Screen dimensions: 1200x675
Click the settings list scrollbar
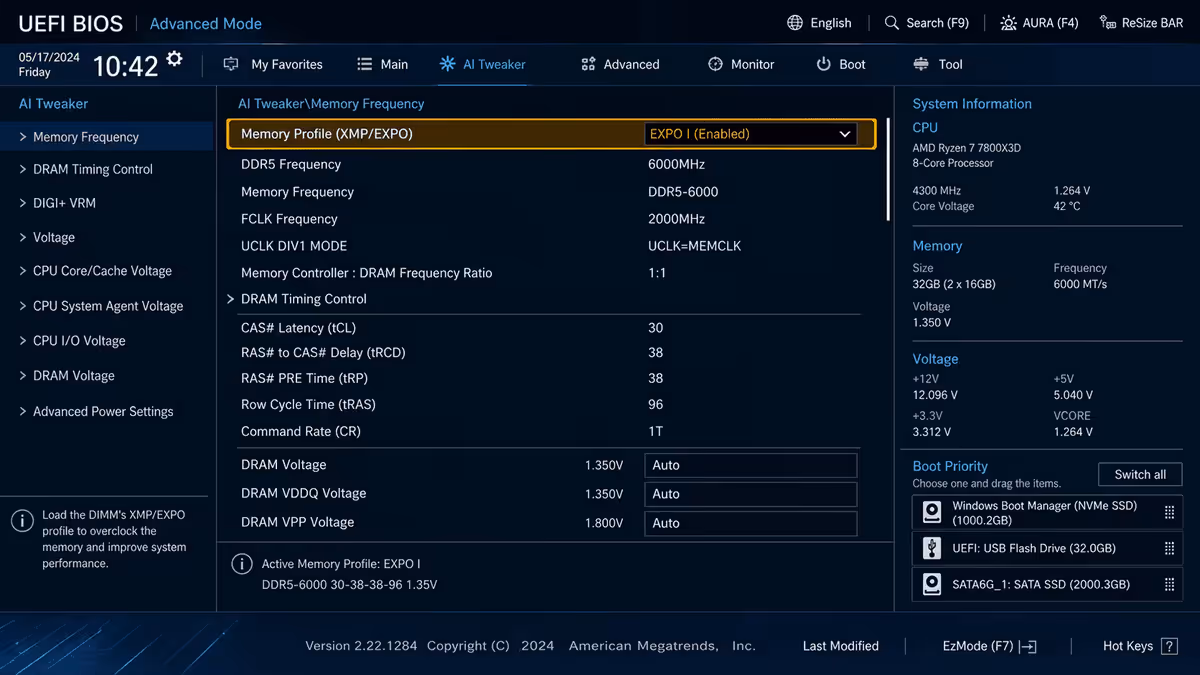[888, 168]
